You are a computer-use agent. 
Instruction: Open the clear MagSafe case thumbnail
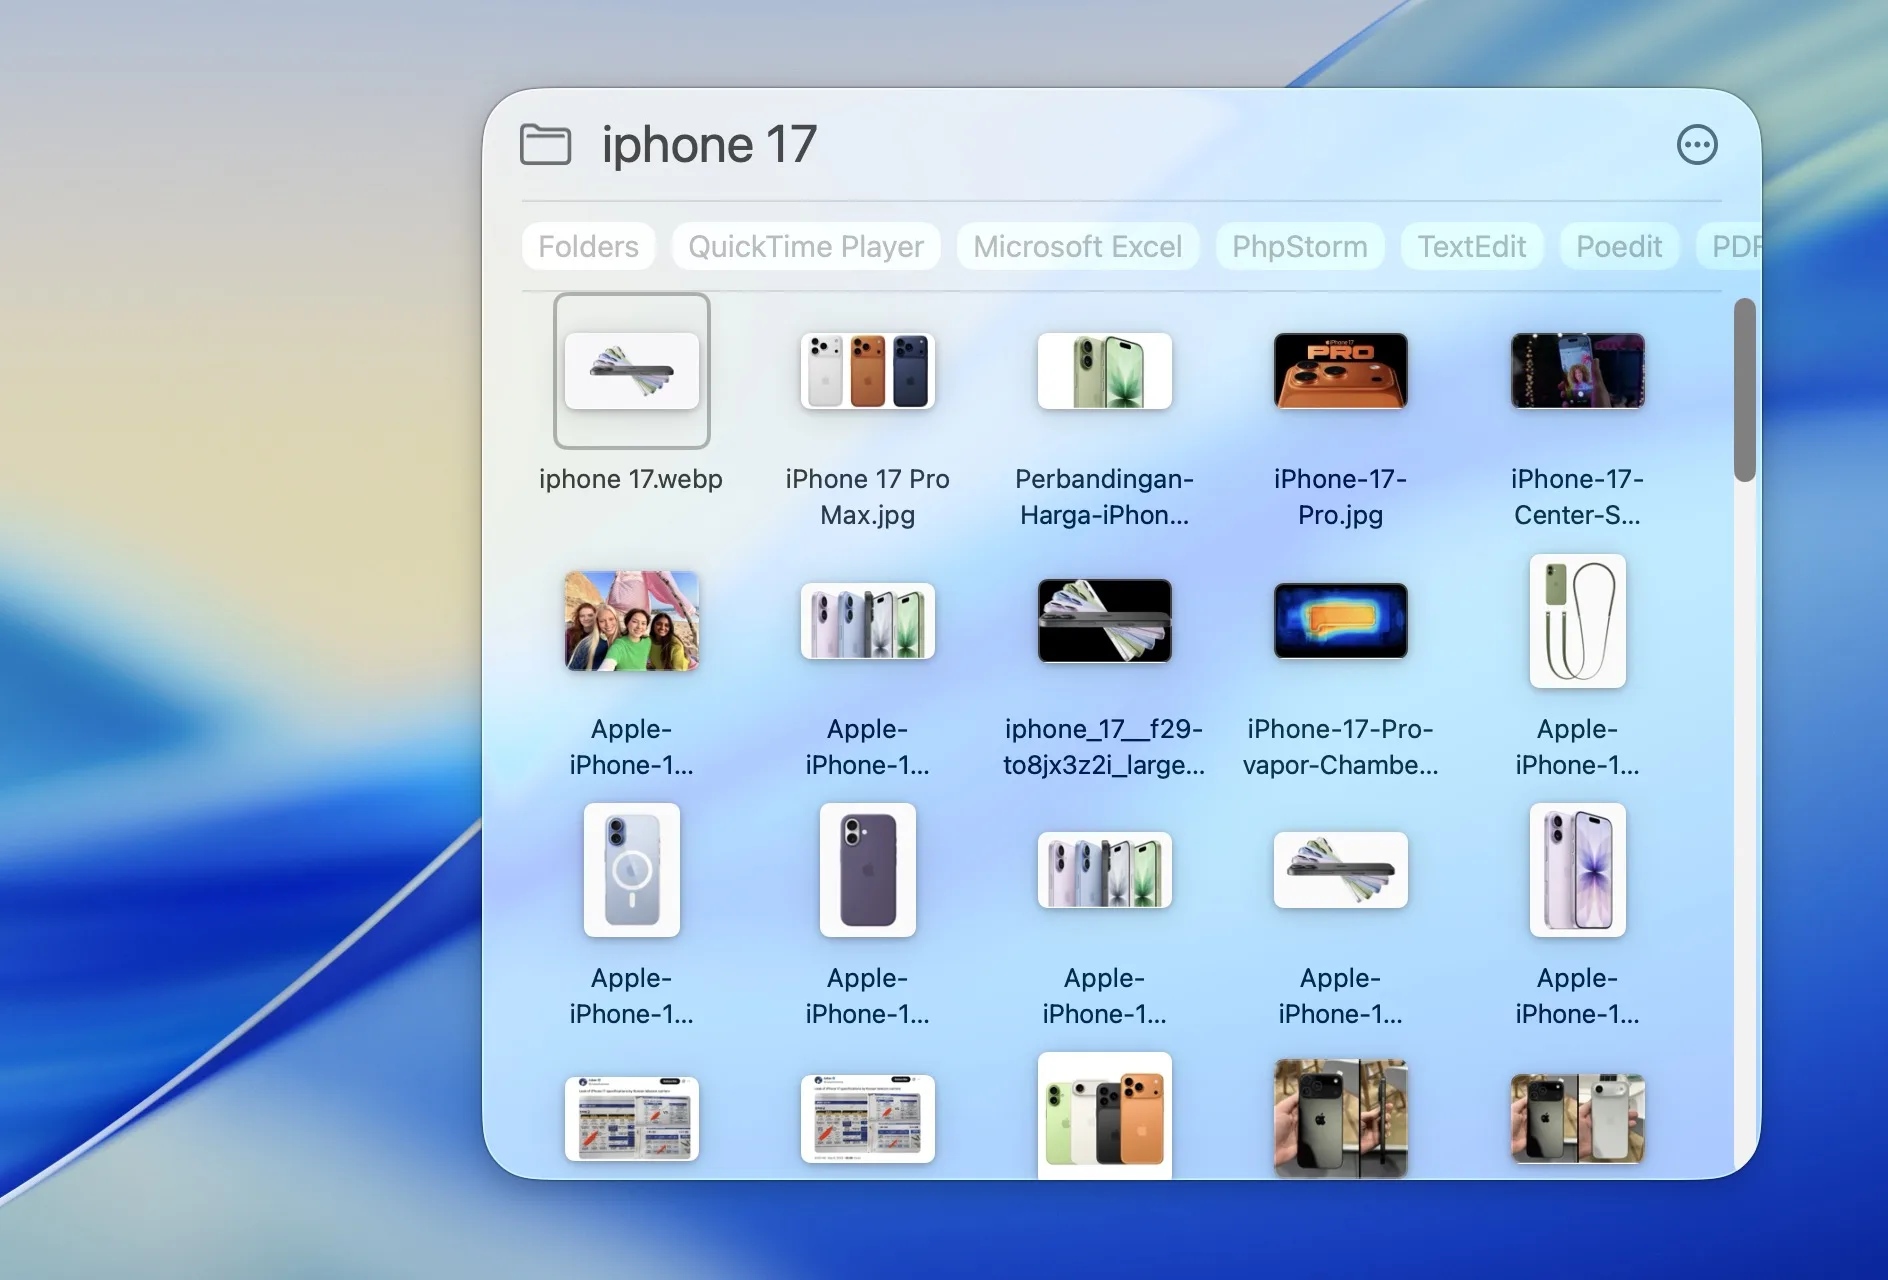click(x=631, y=870)
